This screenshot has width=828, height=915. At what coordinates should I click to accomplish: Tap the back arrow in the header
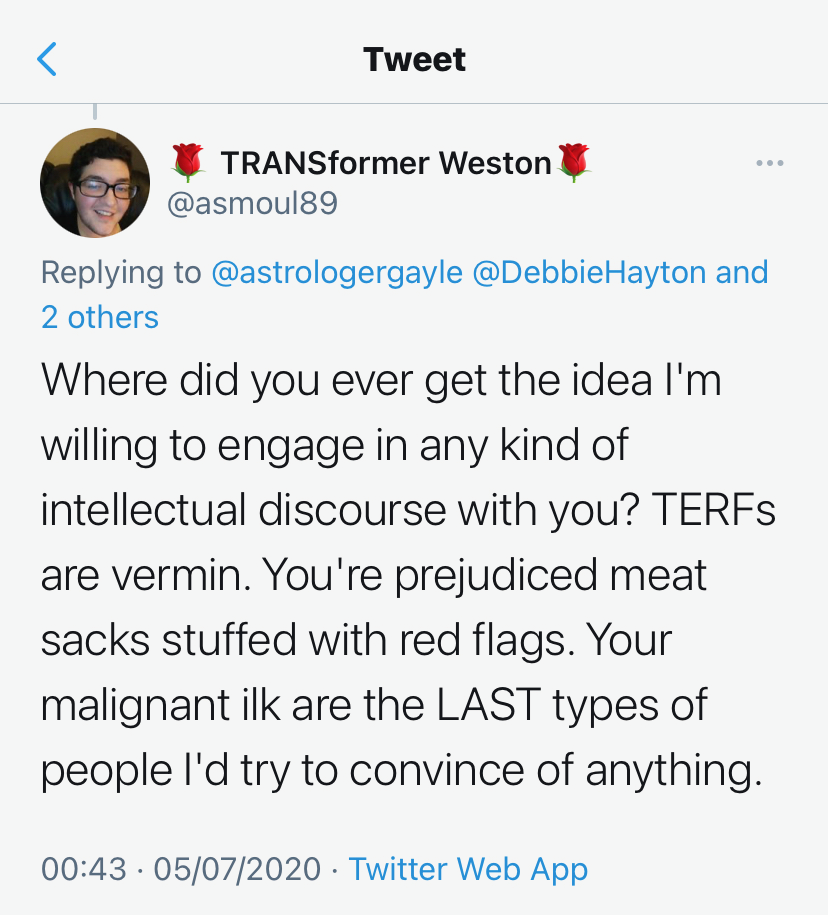tap(47, 60)
